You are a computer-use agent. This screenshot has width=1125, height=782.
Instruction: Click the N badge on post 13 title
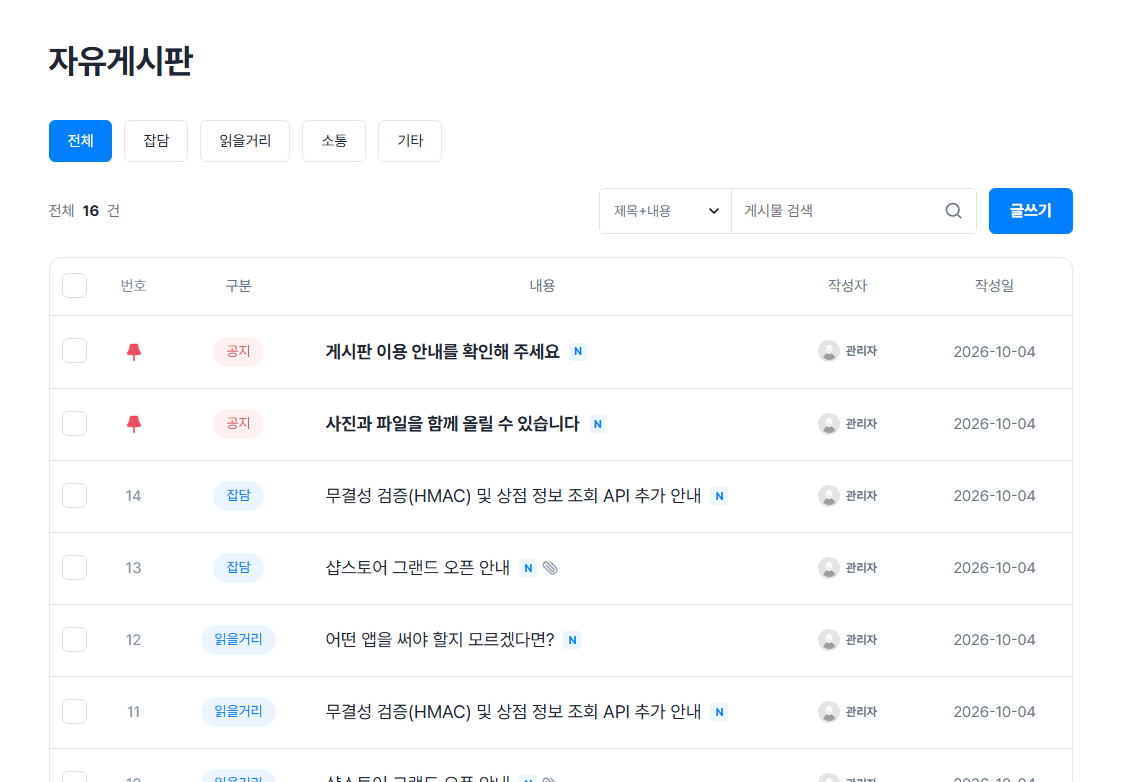(x=528, y=568)
